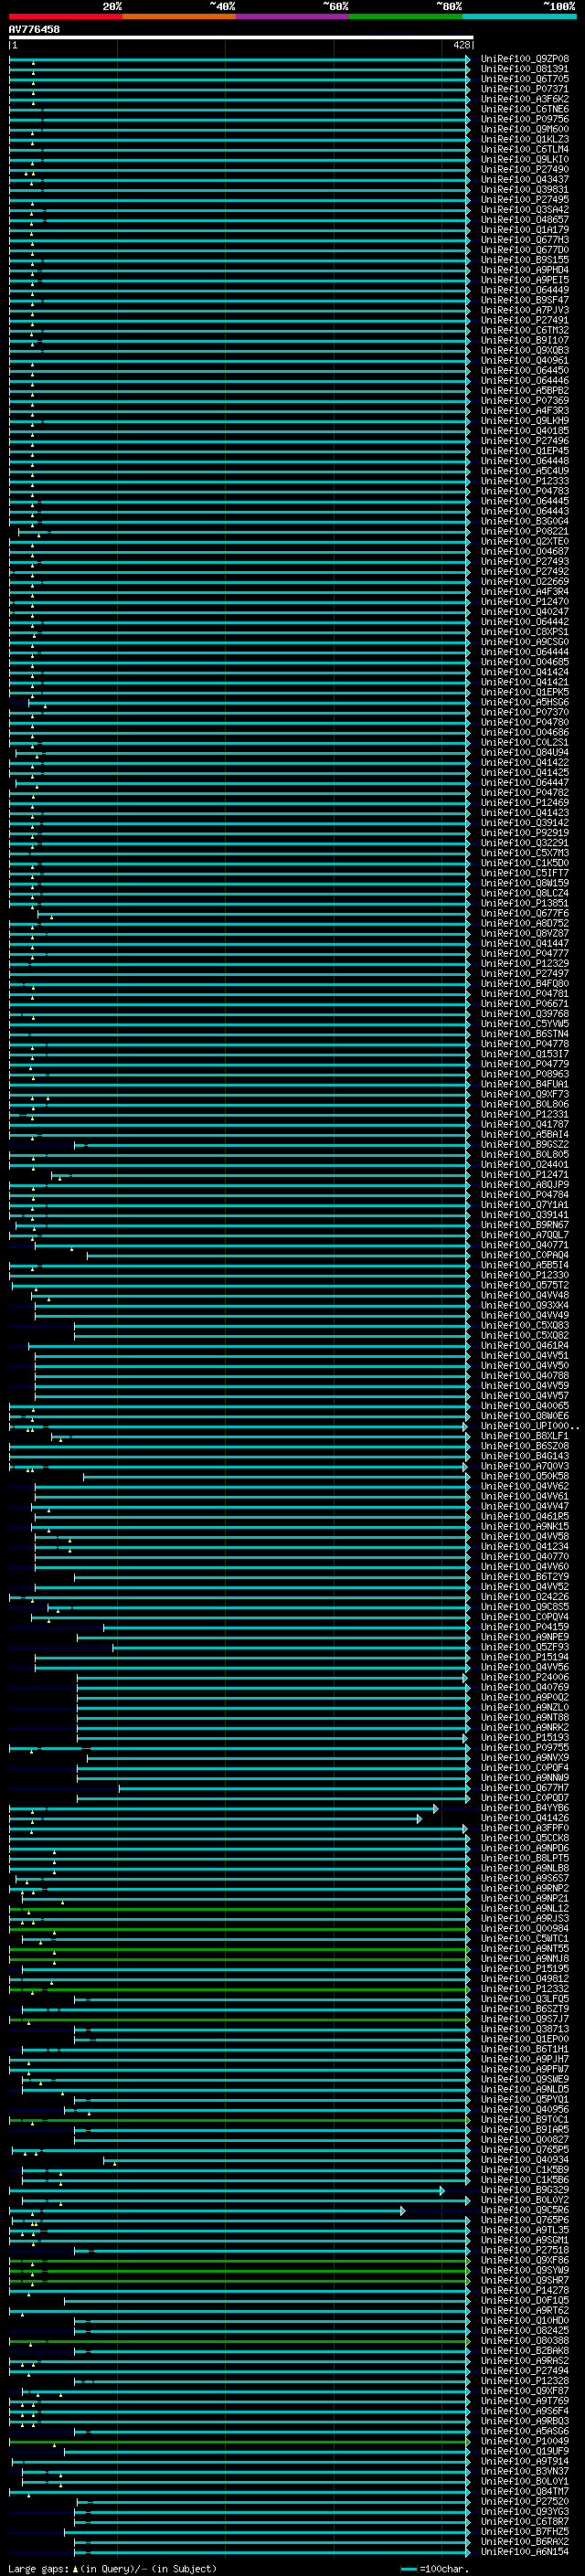Select the UniRef100_A3FPF0 label
The height and width of the screenshot is (2576, 585).
(x=525, y=1828)
